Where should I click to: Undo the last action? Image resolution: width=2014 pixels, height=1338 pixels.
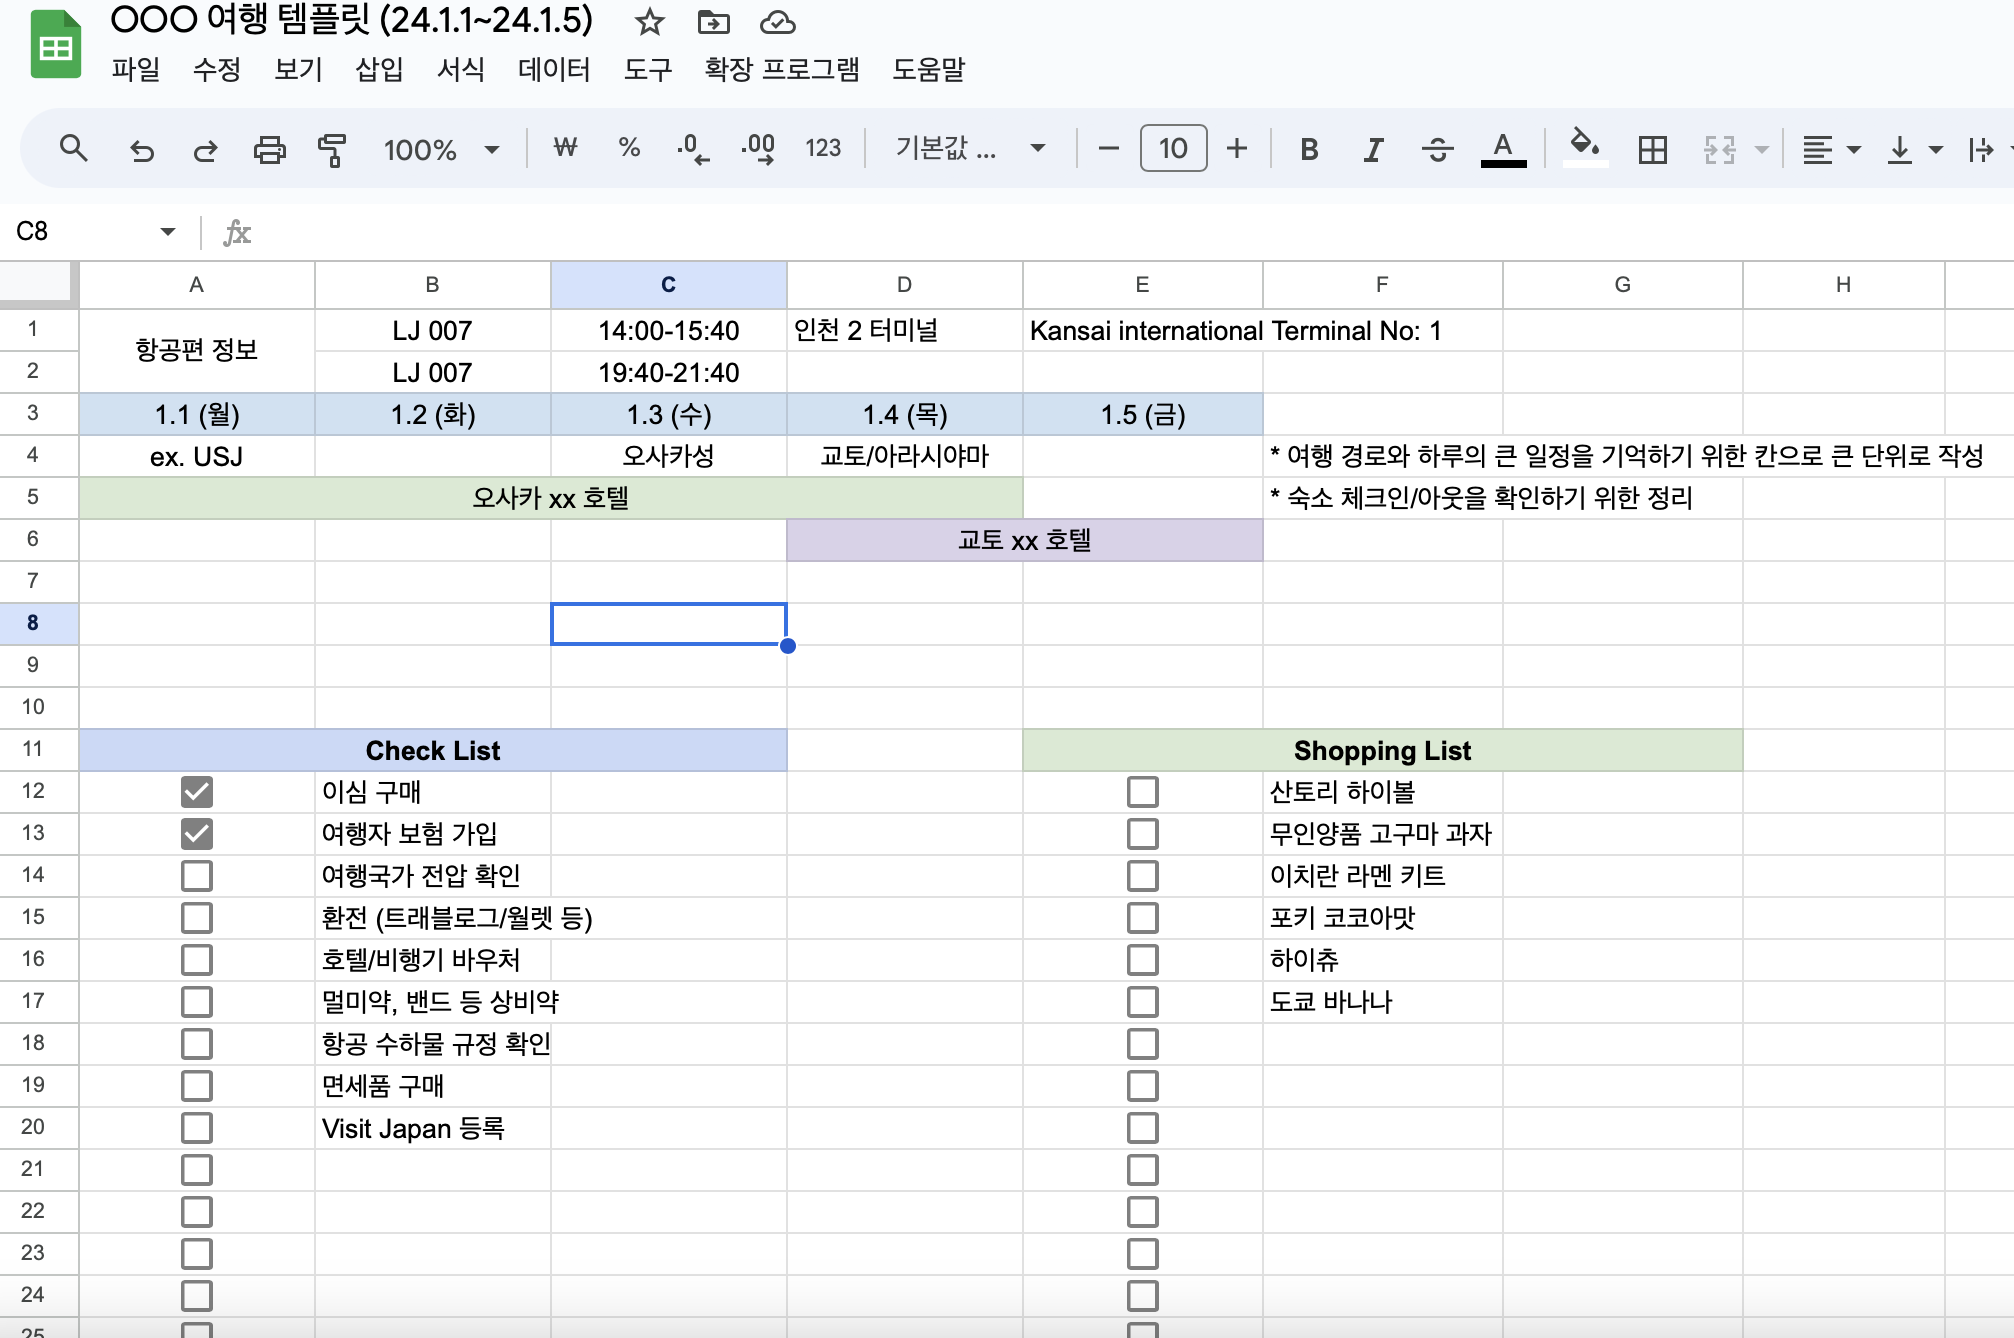click(x=142, y=150)
